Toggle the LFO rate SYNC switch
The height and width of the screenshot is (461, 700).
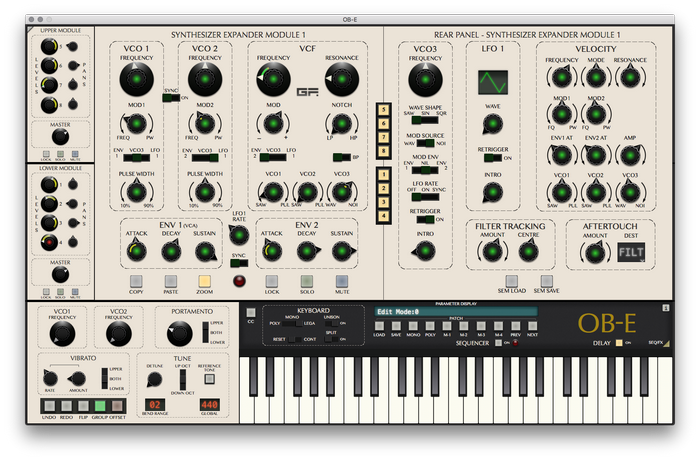pos(239,263)
